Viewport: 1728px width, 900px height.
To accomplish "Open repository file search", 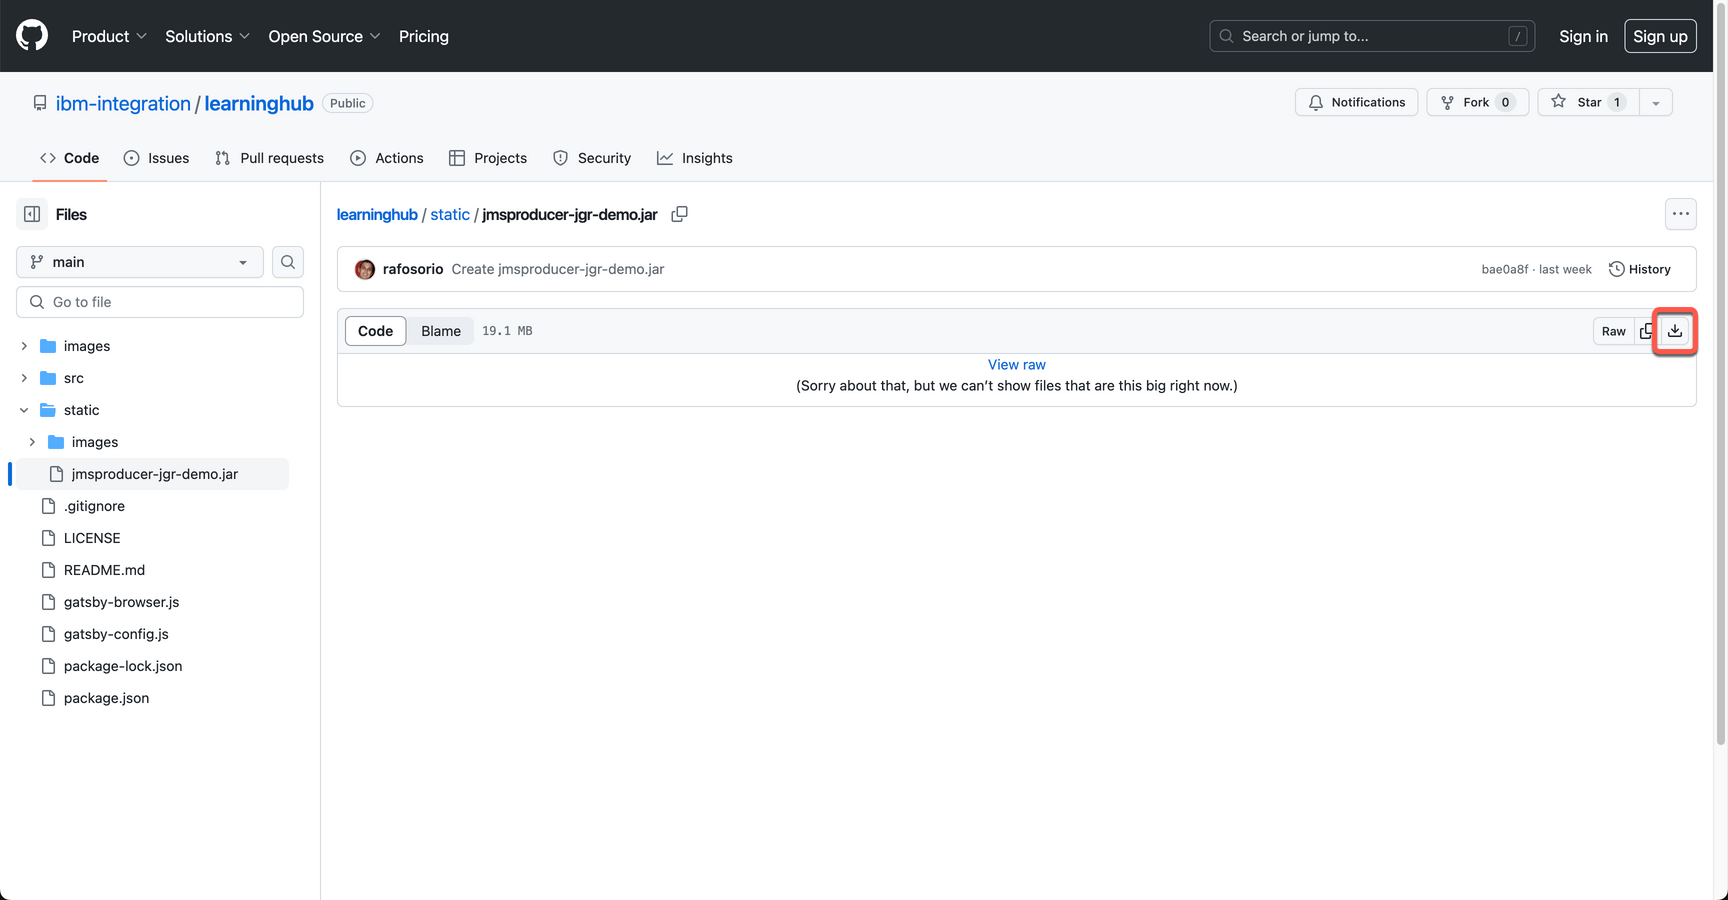I will pos(288,262).
